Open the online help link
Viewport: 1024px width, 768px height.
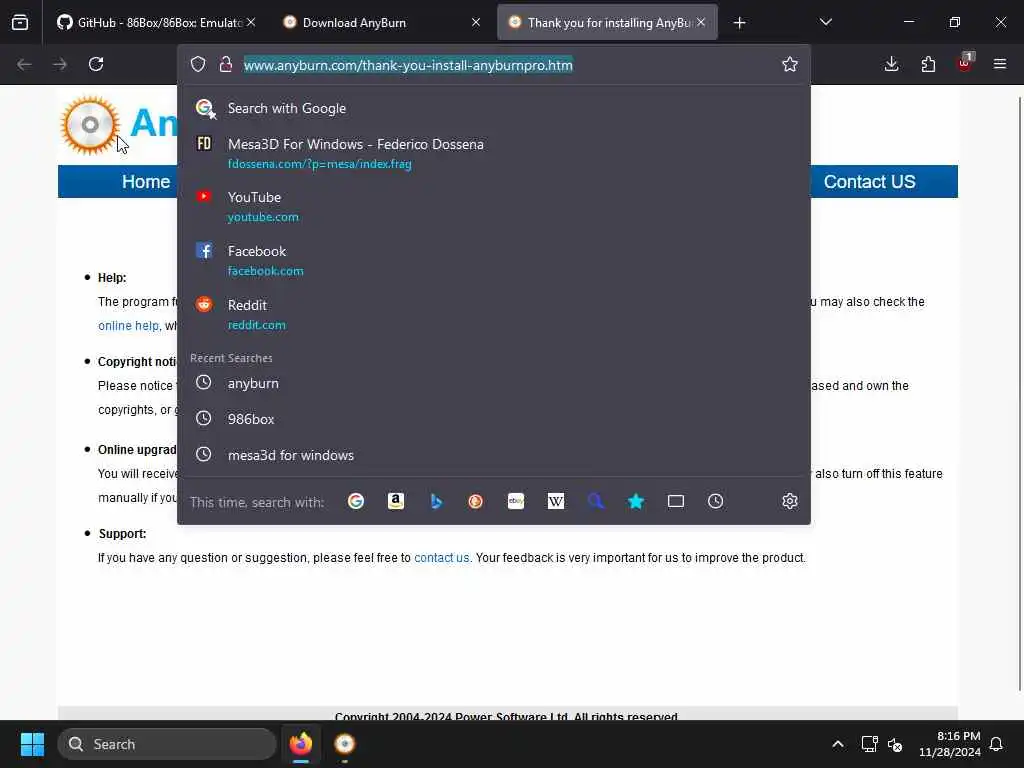click(128, 325)
